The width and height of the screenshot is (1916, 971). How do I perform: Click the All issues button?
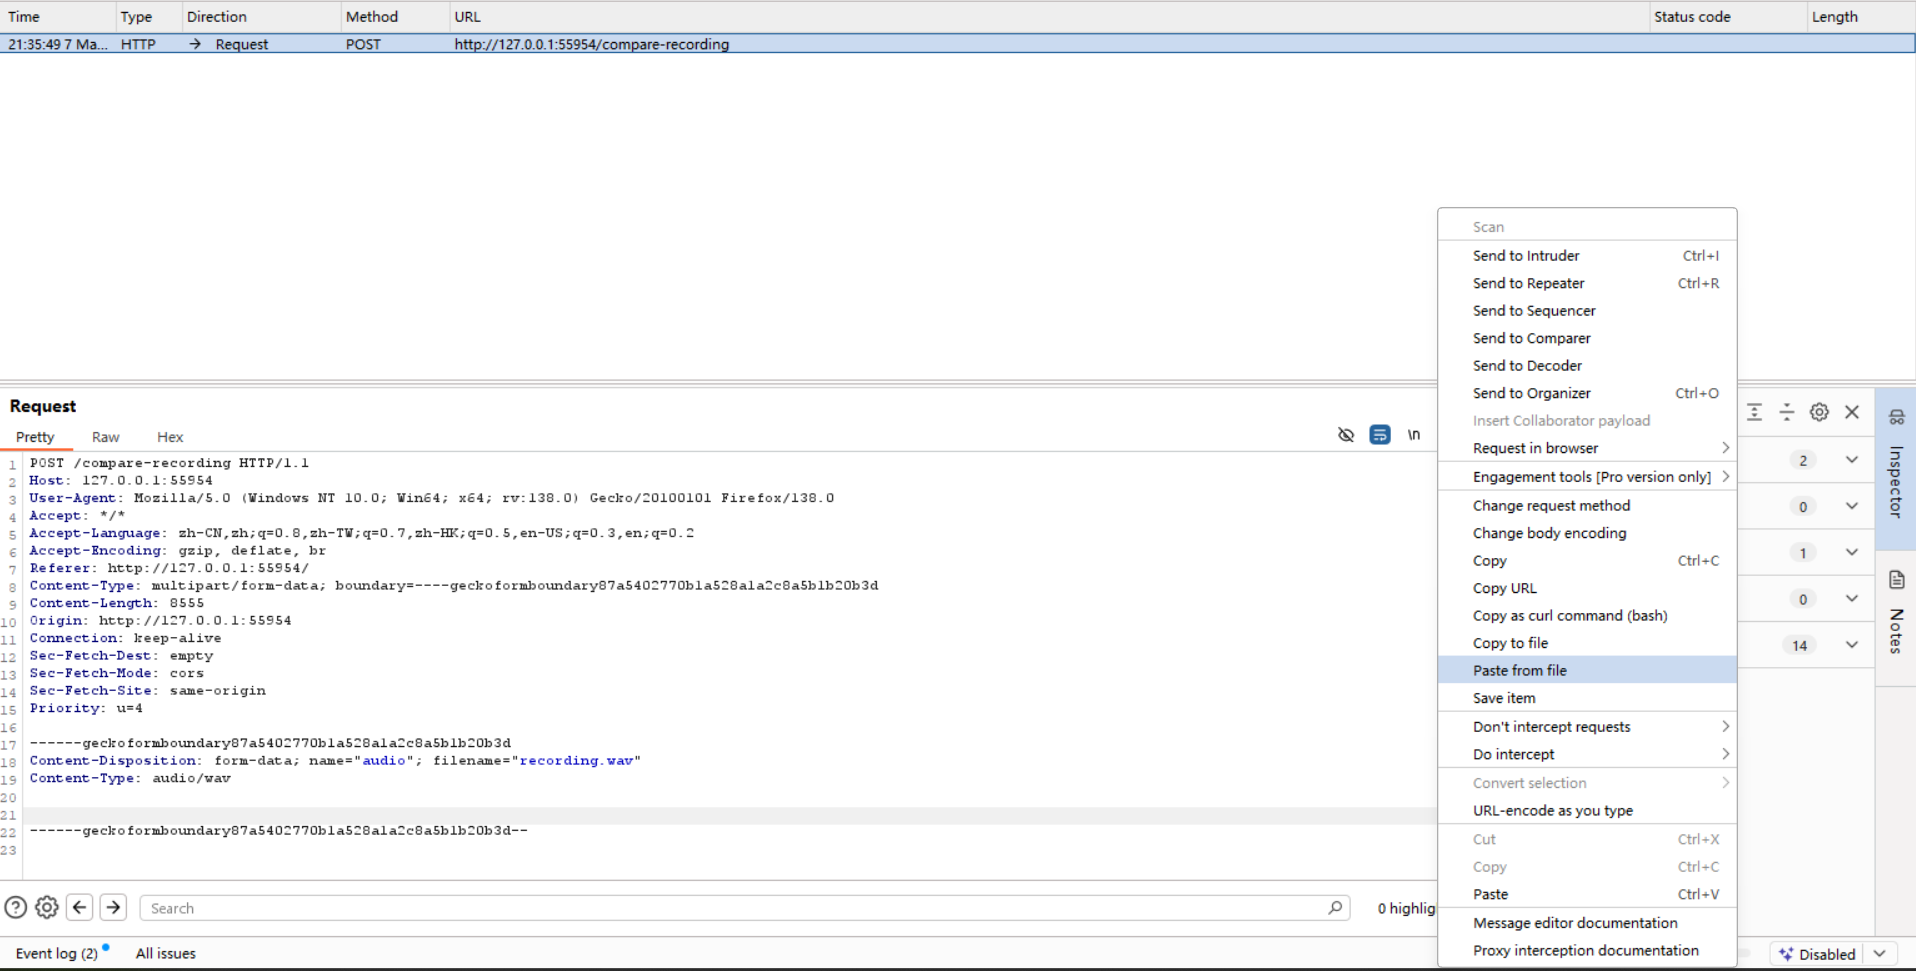click(x=166, y=954)
